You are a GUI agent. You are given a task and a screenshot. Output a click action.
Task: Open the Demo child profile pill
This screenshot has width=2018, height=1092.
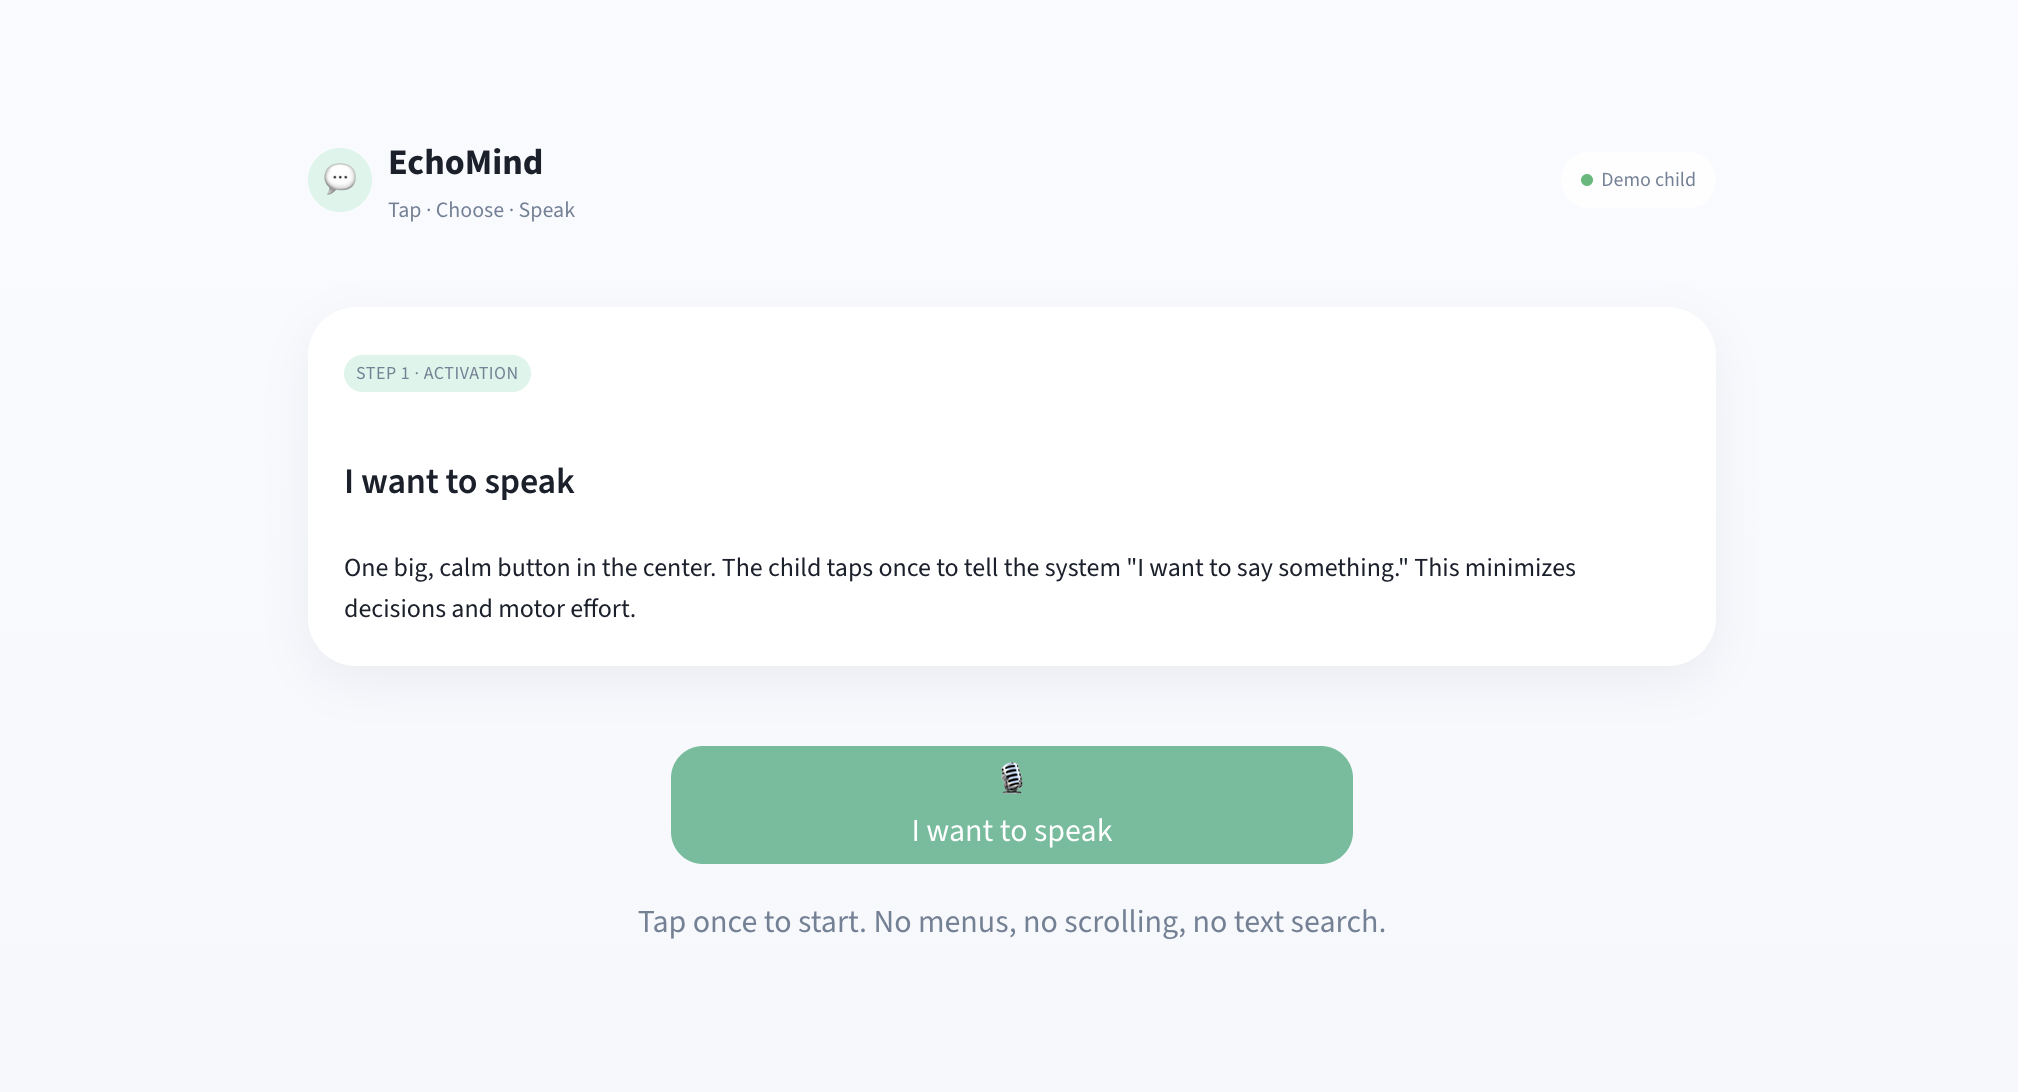[x=1638, y=180]
